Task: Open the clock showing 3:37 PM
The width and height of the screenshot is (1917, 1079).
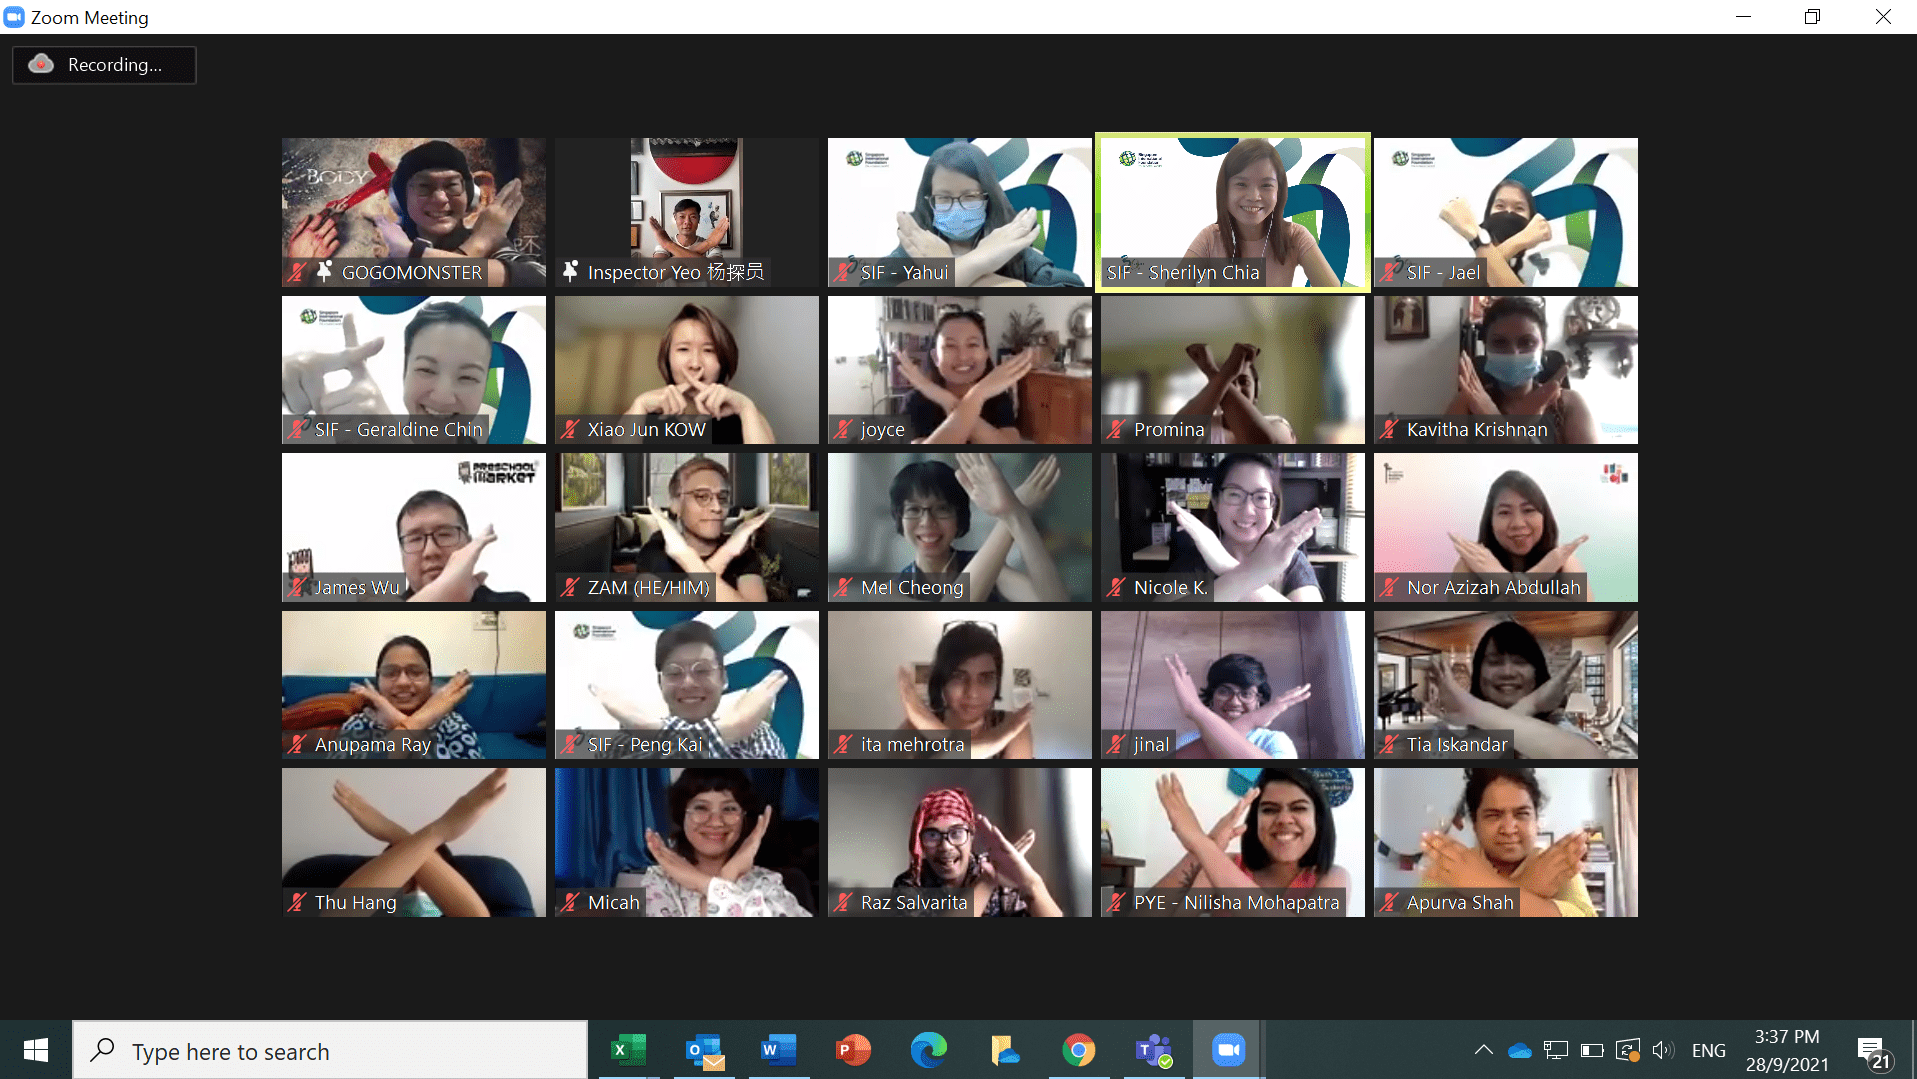Action: [1787, 1050]
